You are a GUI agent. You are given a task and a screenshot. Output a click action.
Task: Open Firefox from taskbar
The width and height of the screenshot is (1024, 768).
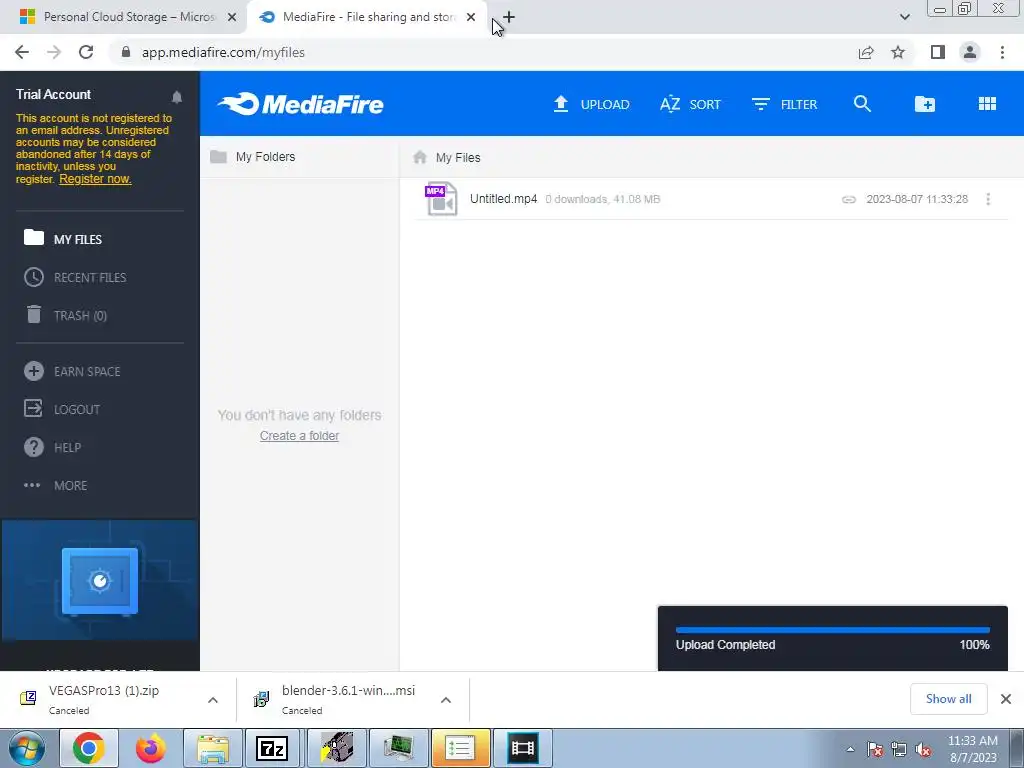coord(150,748)
